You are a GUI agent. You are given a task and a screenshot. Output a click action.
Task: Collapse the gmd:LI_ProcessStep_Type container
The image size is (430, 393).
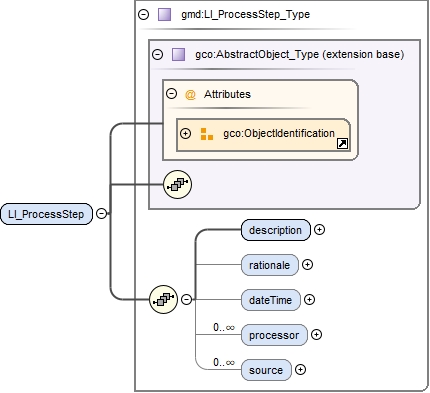click(143, 14)
